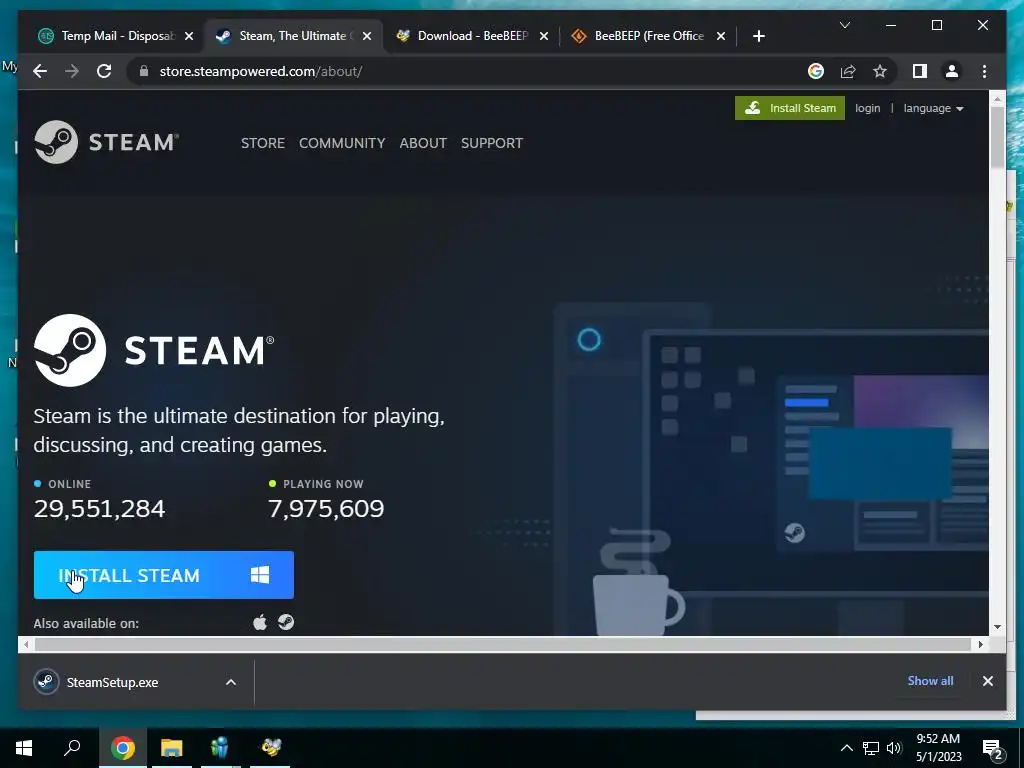Click the scroll right arrow
Viewport: 1024px width, 768px height.
[980, 645]
